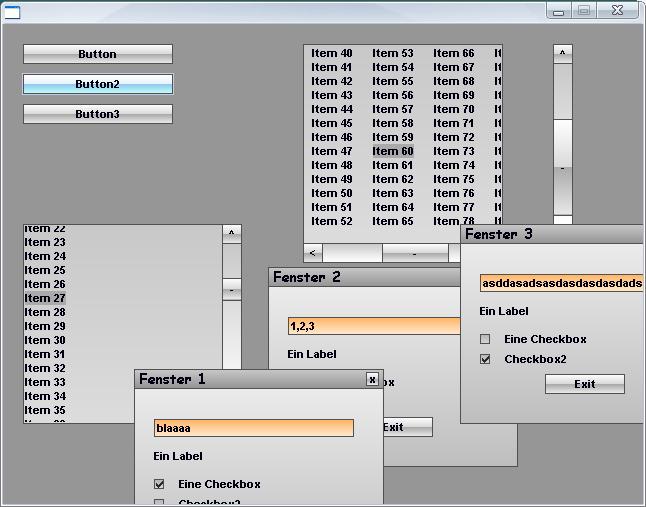This screenshot has width=646, height=507.
Task: Click the application icon in the title bar
Action: pos(12,12)
